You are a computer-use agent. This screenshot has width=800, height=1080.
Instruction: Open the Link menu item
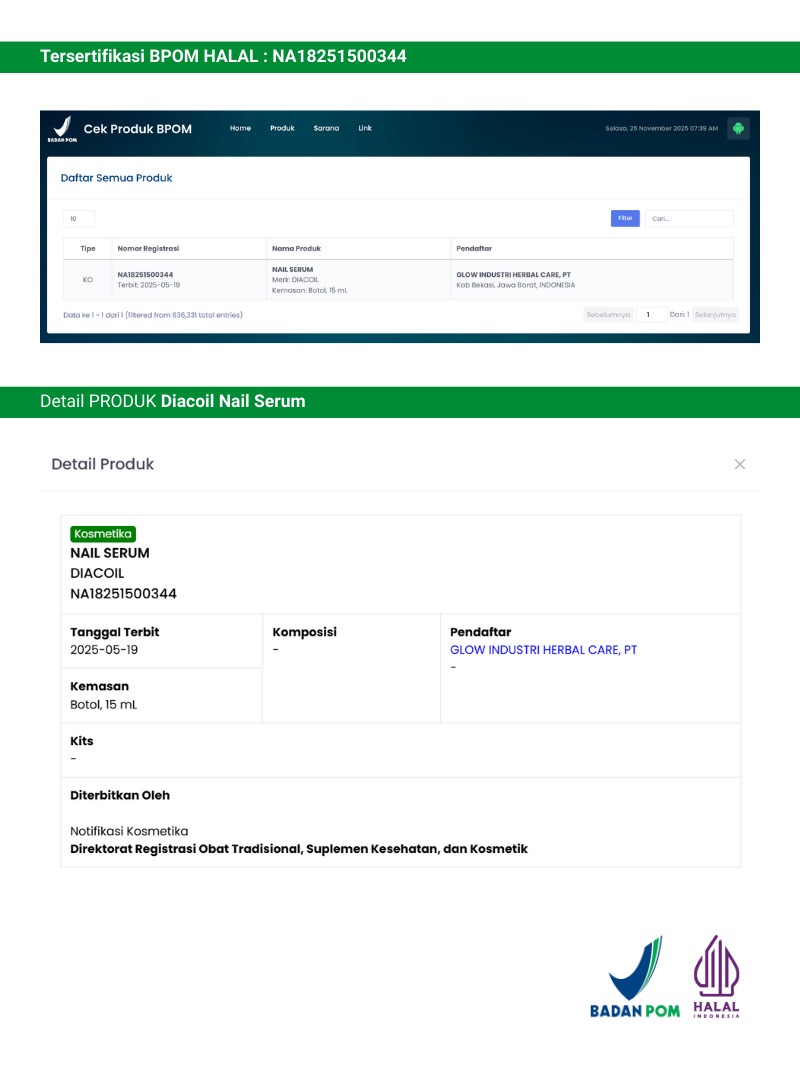pyautogui.click(x=365, y=128)
